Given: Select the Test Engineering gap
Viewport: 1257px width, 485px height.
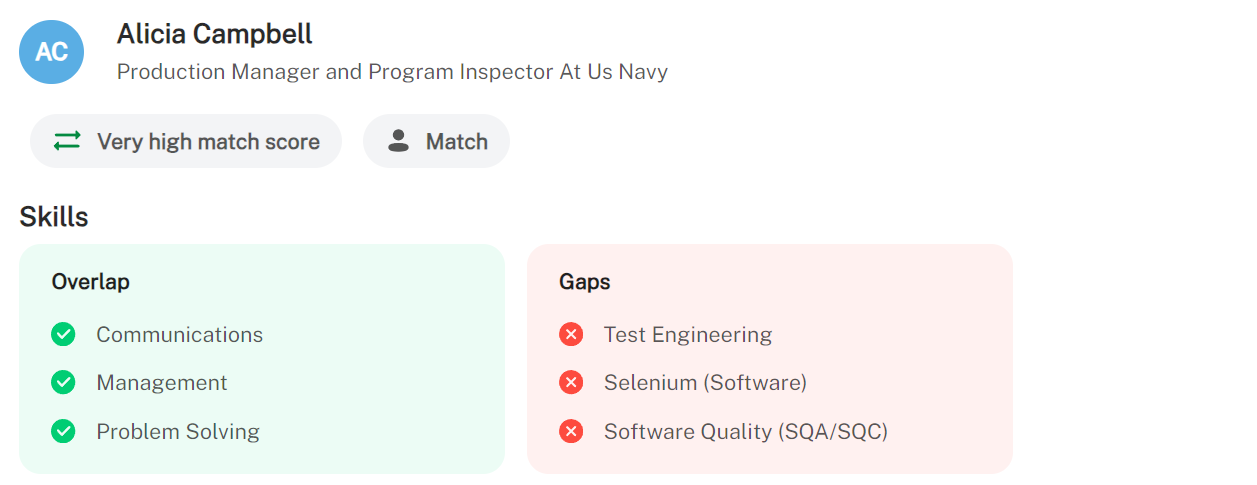Looking at the screenshot, I should [x=687, y=334].
